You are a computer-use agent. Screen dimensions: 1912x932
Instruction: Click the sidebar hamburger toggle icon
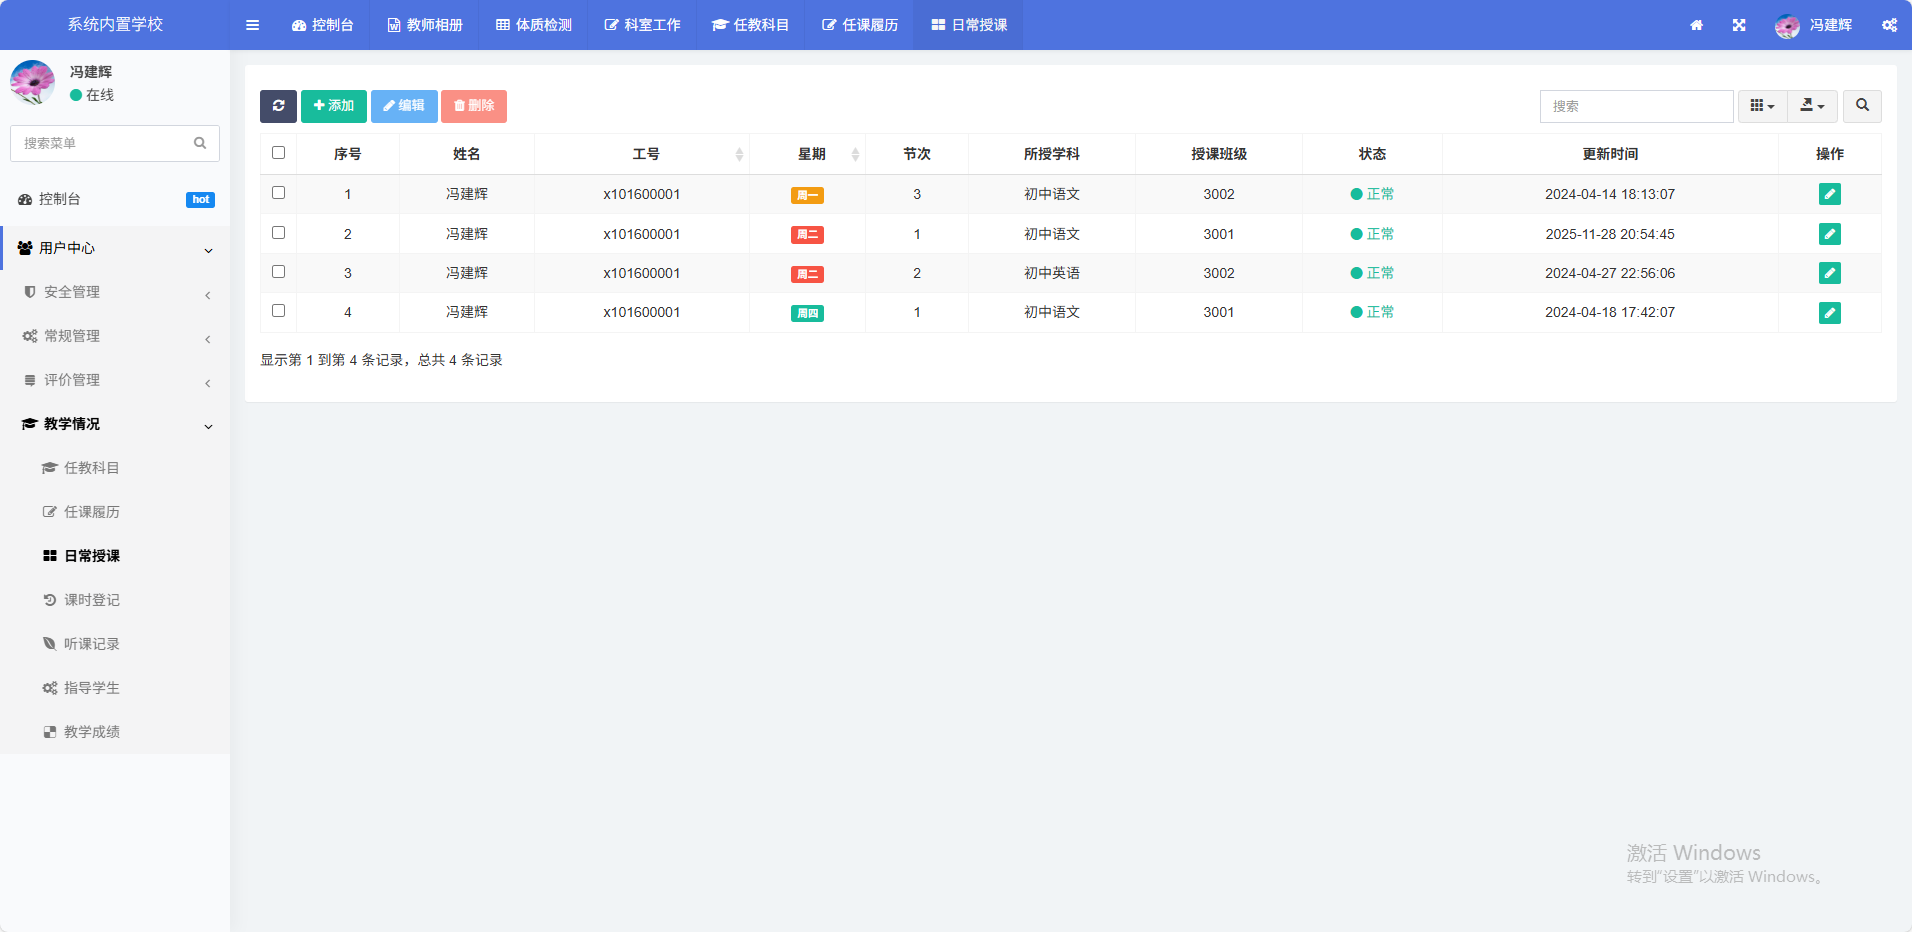[252, 25]
